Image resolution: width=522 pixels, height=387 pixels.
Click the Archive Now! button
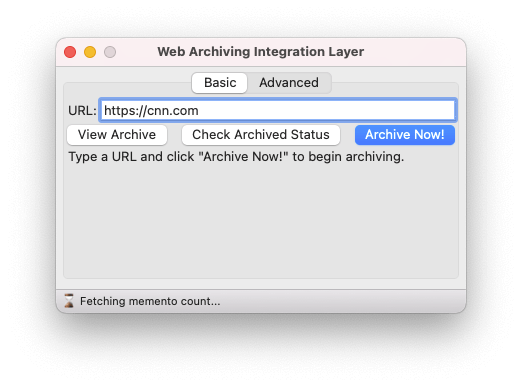(405, 135)
